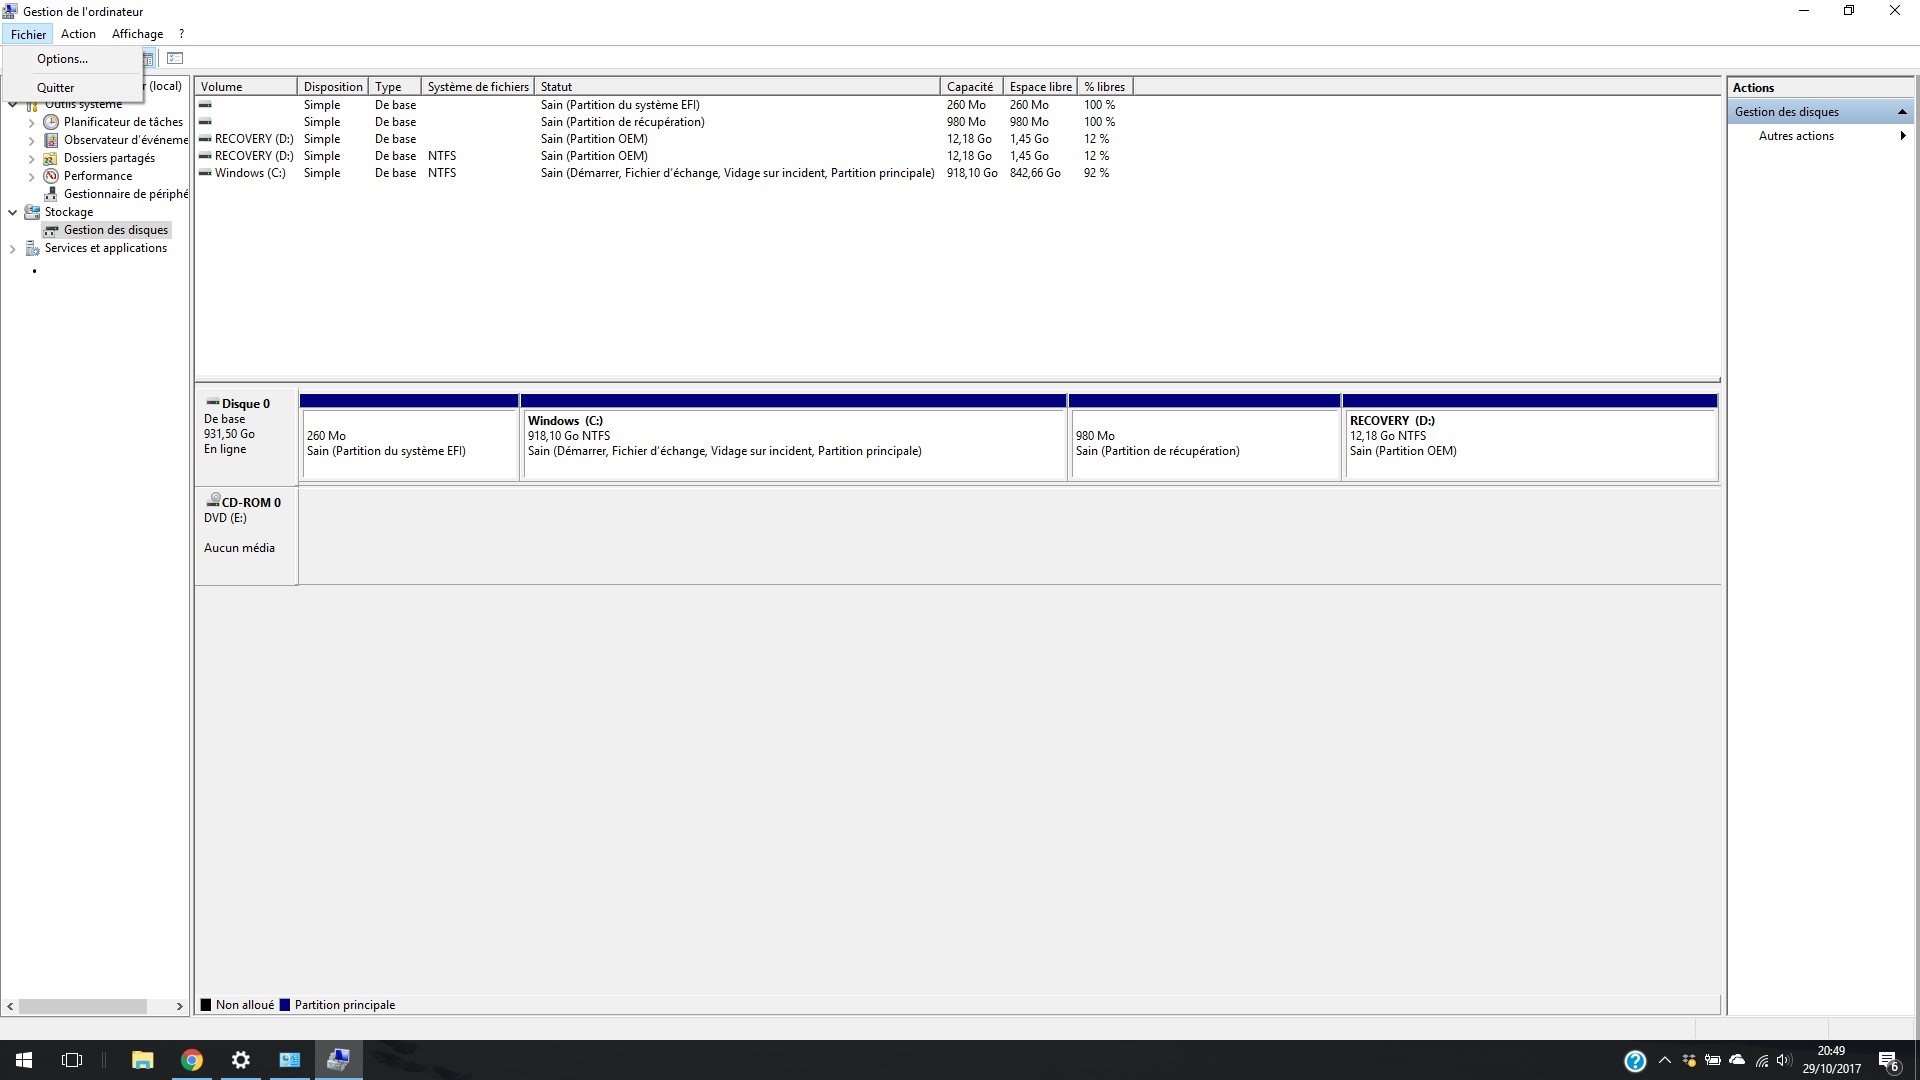Sort by the % libres column header
Screen dimensions: 1920x1080
(1105, 87)
